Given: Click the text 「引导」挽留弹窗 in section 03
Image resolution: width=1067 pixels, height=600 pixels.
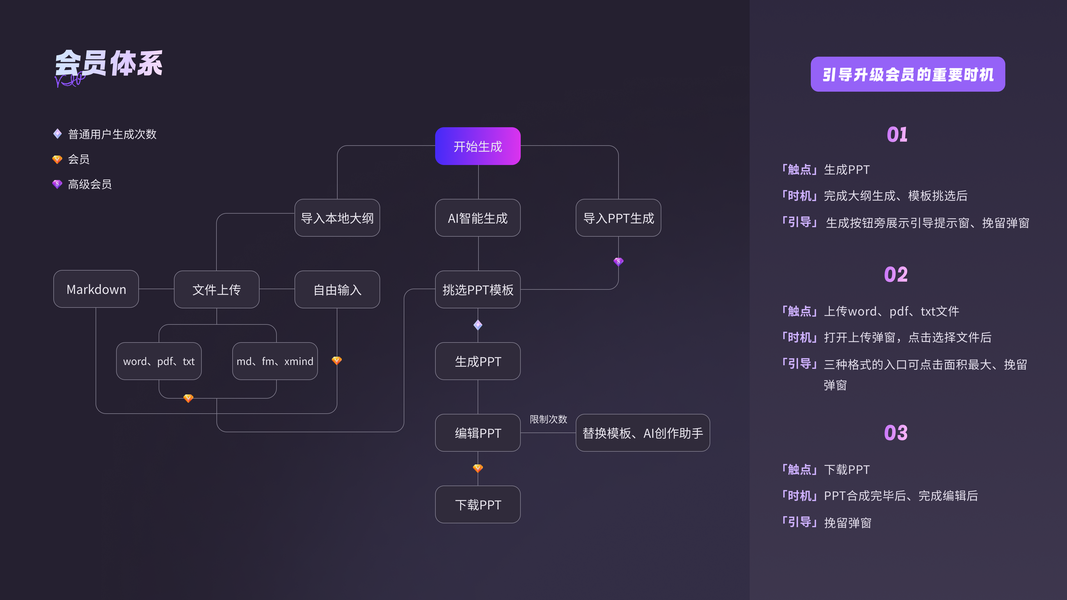Looking at the screenshot, I should click(827, 522).
